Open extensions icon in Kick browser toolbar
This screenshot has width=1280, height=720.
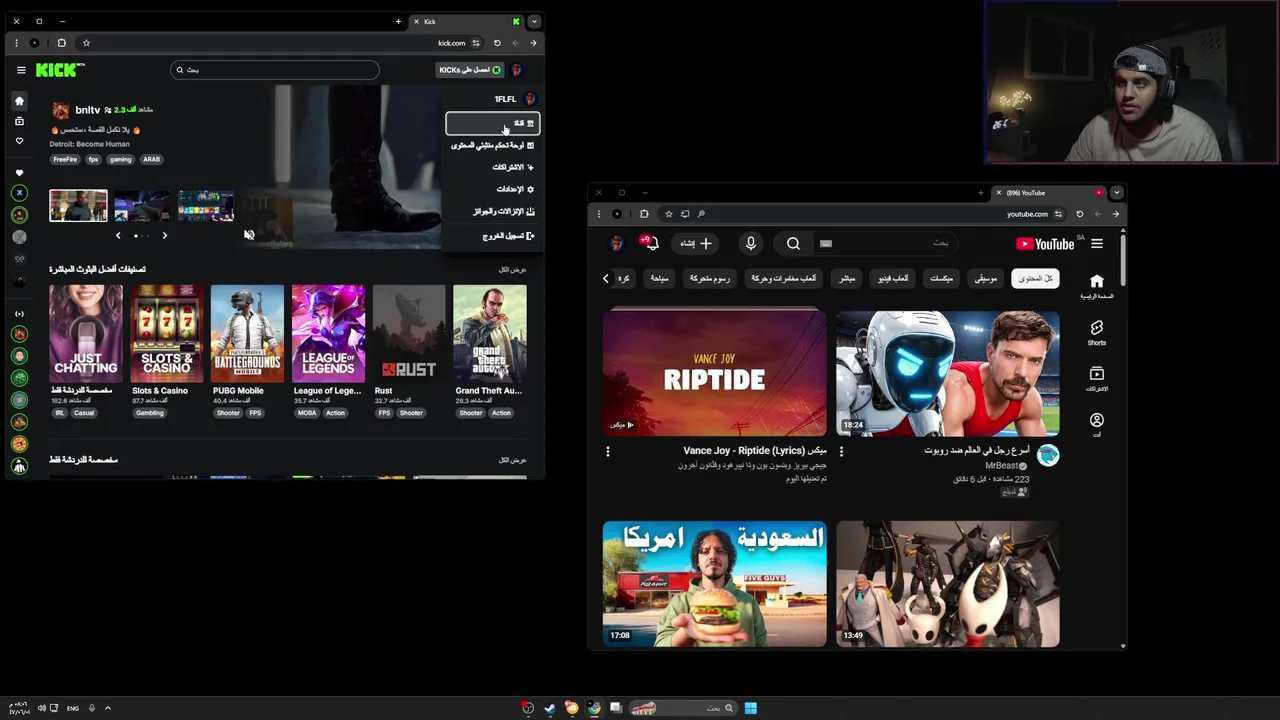[61, 43]
